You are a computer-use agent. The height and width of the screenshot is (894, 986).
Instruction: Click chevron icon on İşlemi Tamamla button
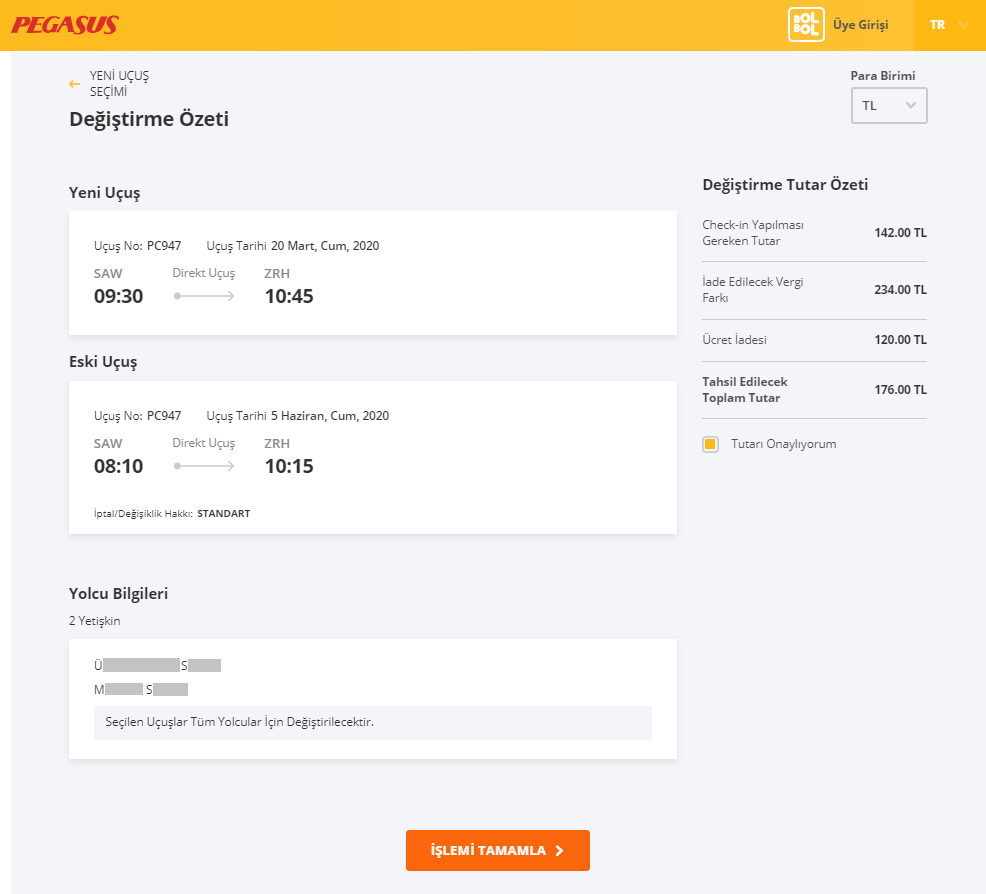tap(559, 851)
